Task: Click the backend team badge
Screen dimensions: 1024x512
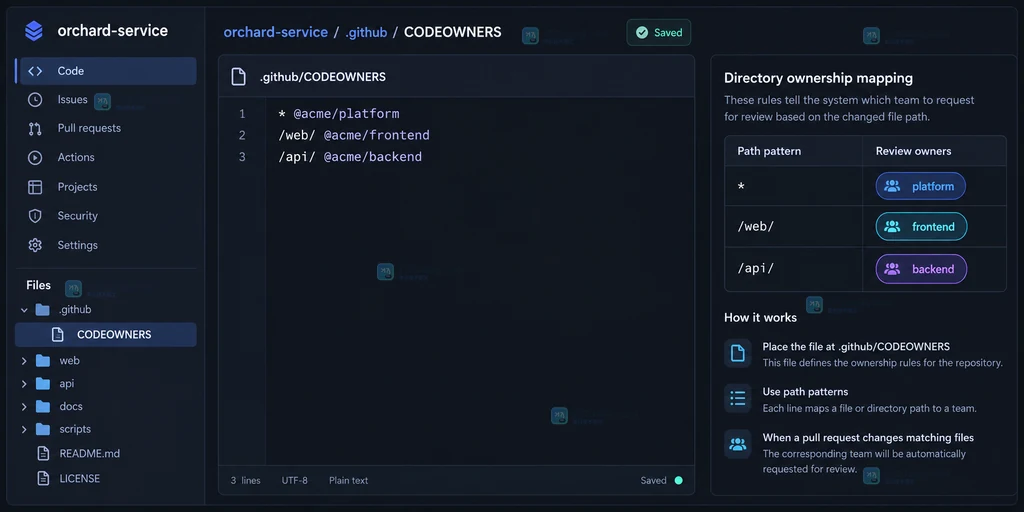Action: 921,269
